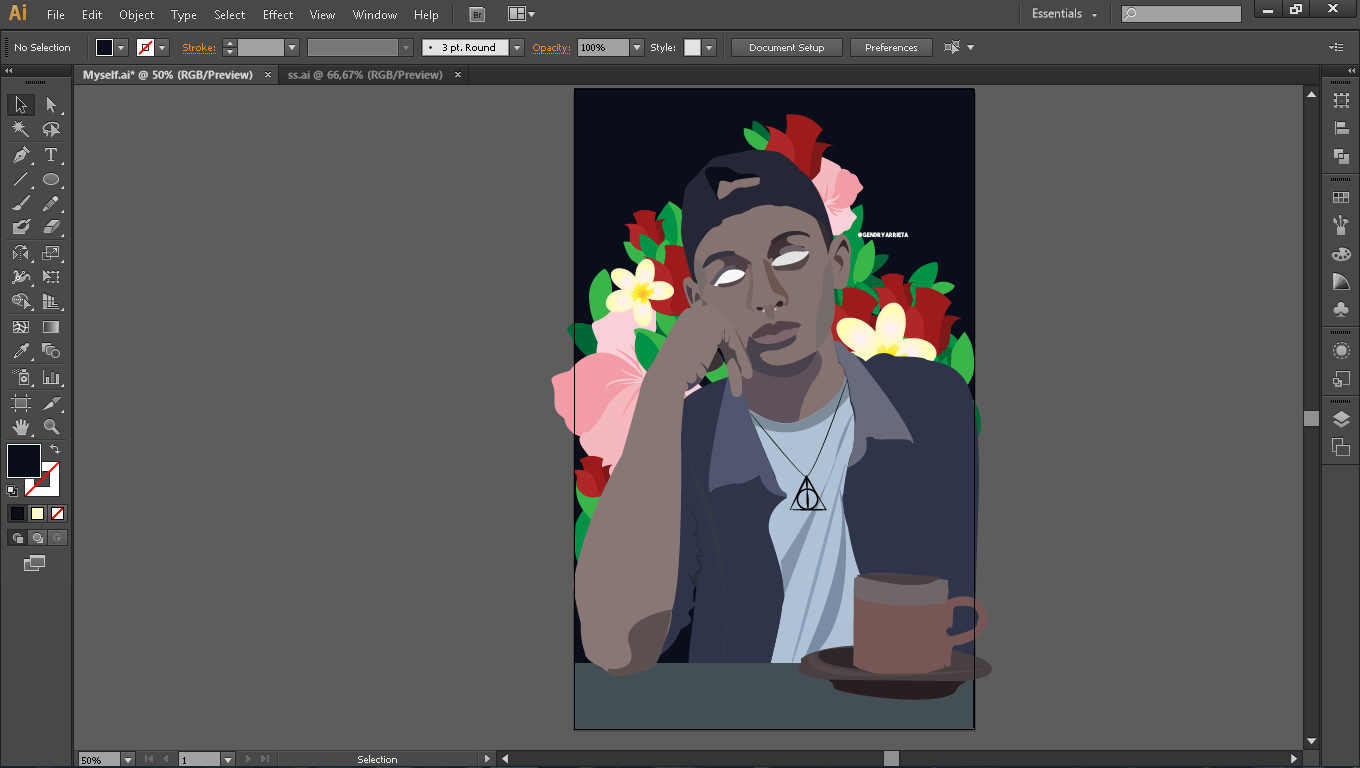Set fill to None button
This screenshot has height=768, width=1360.
(x=57, y=514)
